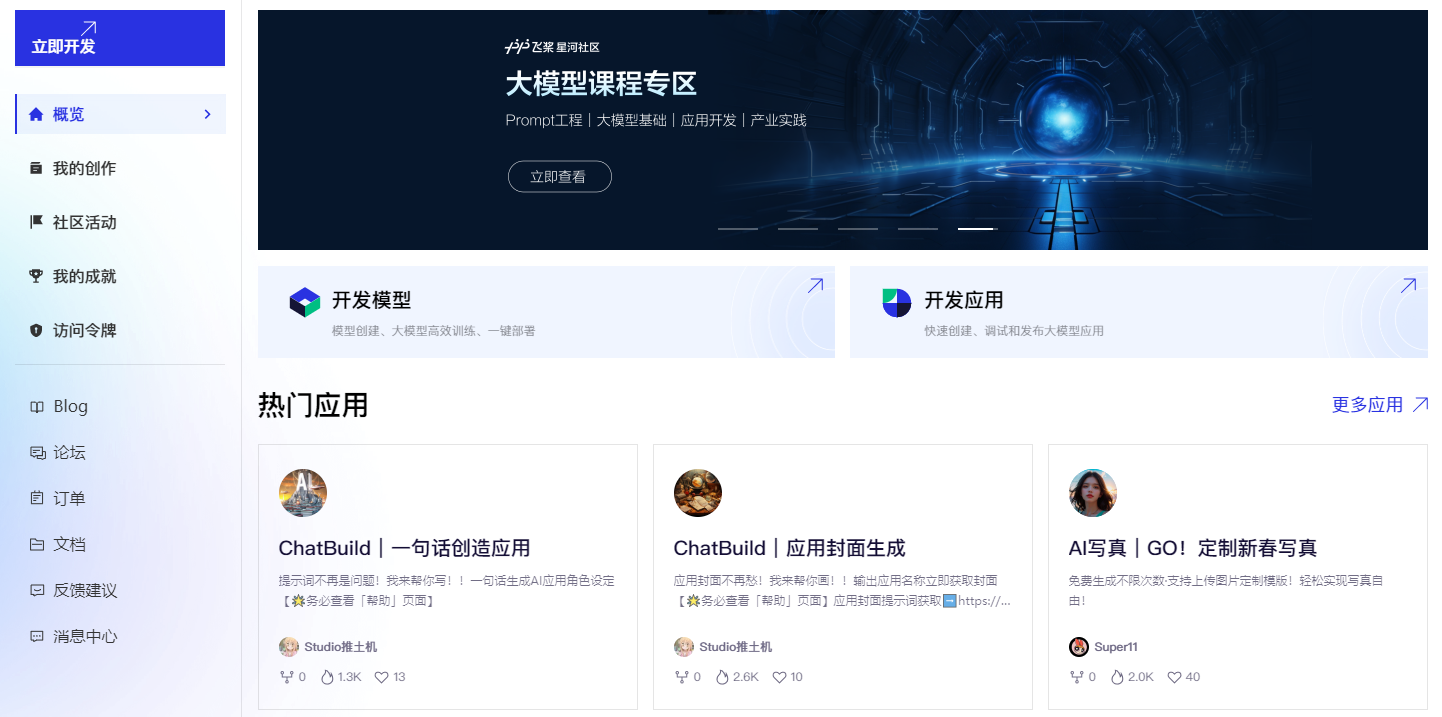Like the AI写真 app via heart icon
Screen dimensions: 1442x717
[1175, 677]
